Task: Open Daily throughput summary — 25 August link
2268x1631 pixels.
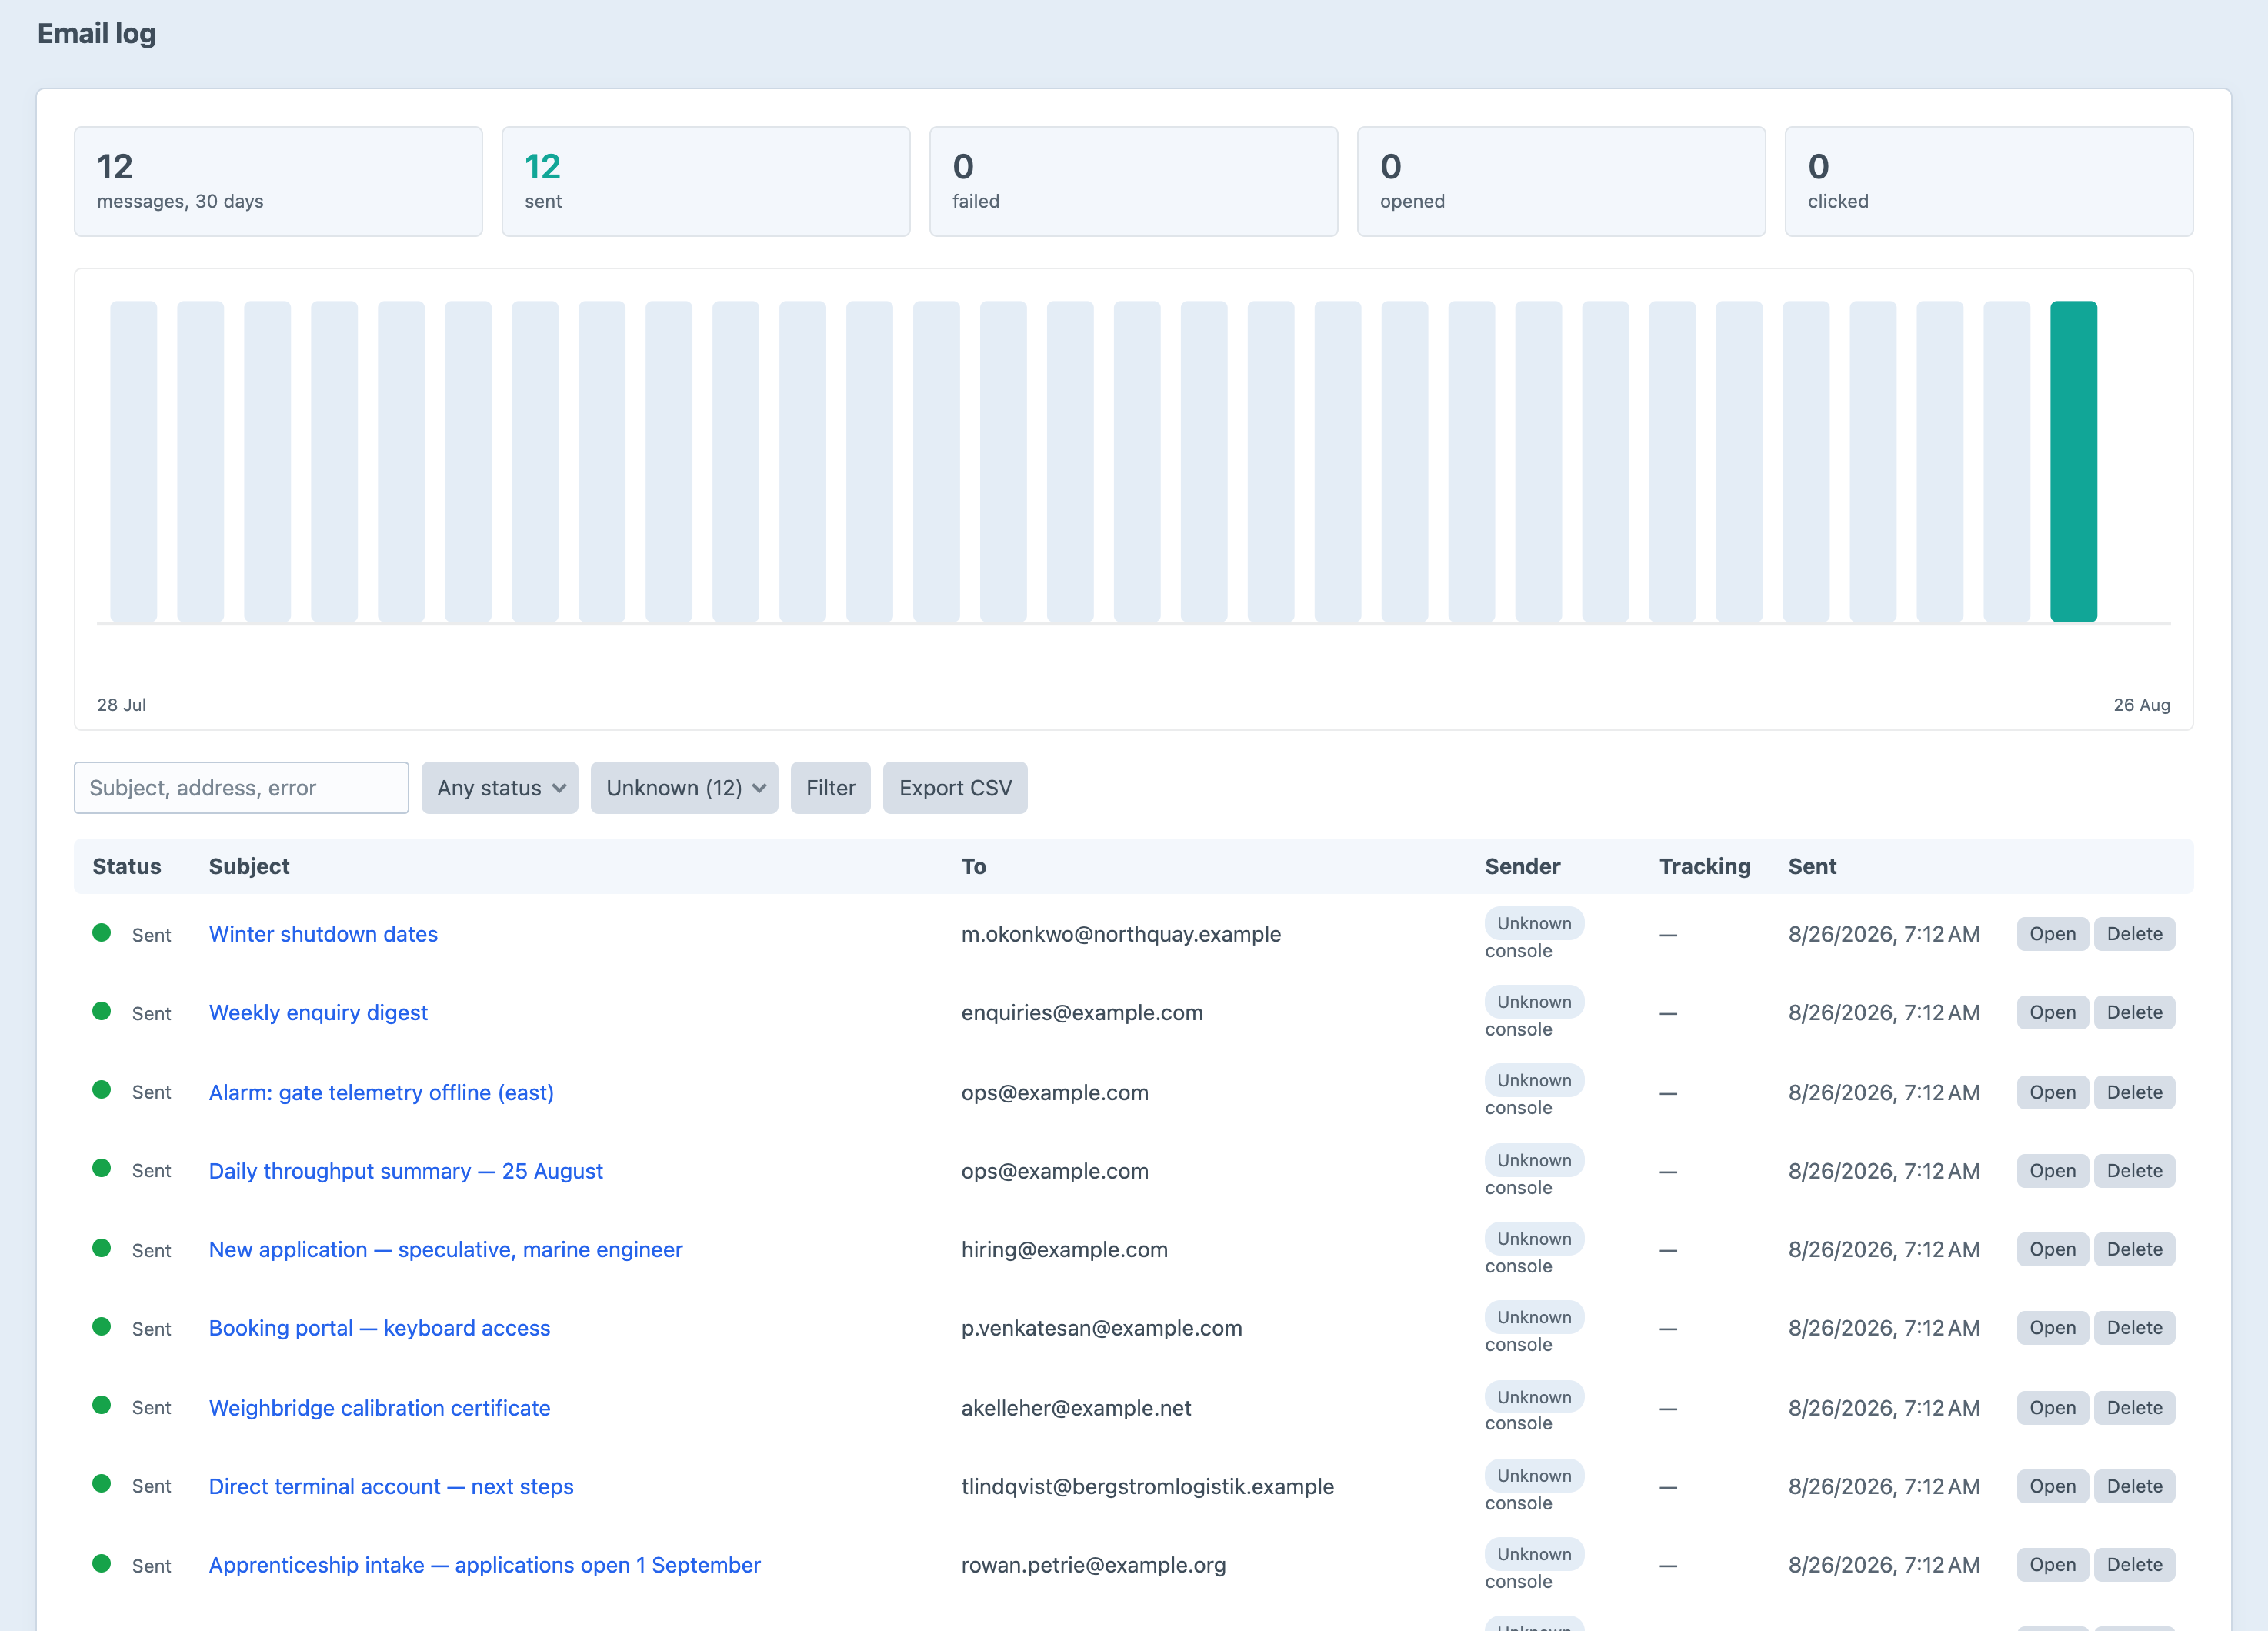Action: 405,1171
